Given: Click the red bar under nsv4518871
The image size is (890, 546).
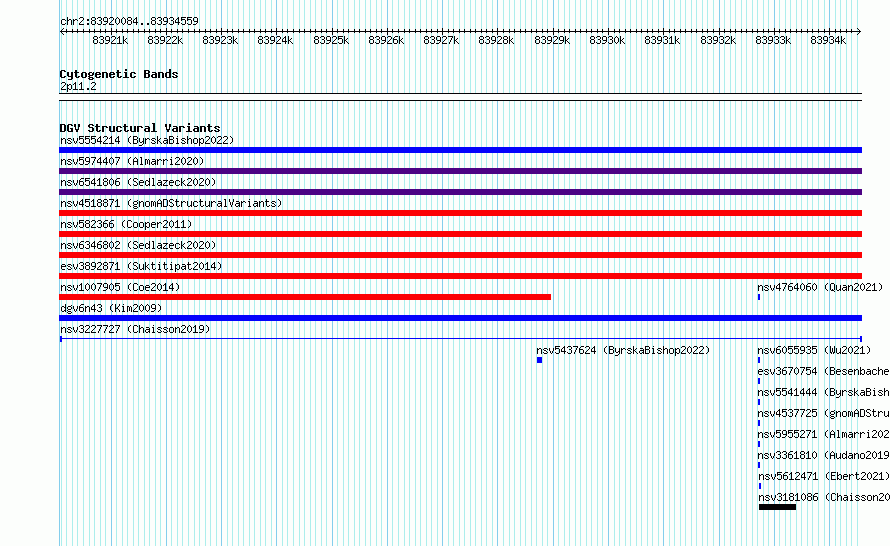Looking at the screenshot, I should (x=460, y=213).
